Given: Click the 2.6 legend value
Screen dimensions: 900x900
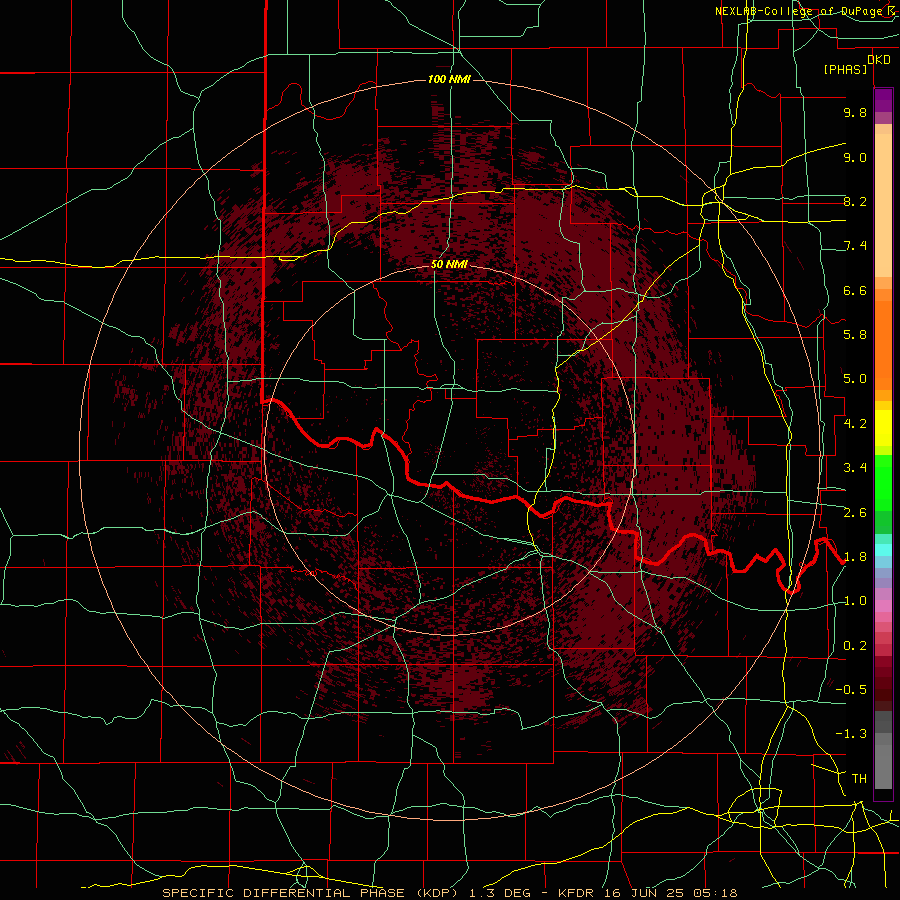Looking at the screenshot, I should (855, 513).
